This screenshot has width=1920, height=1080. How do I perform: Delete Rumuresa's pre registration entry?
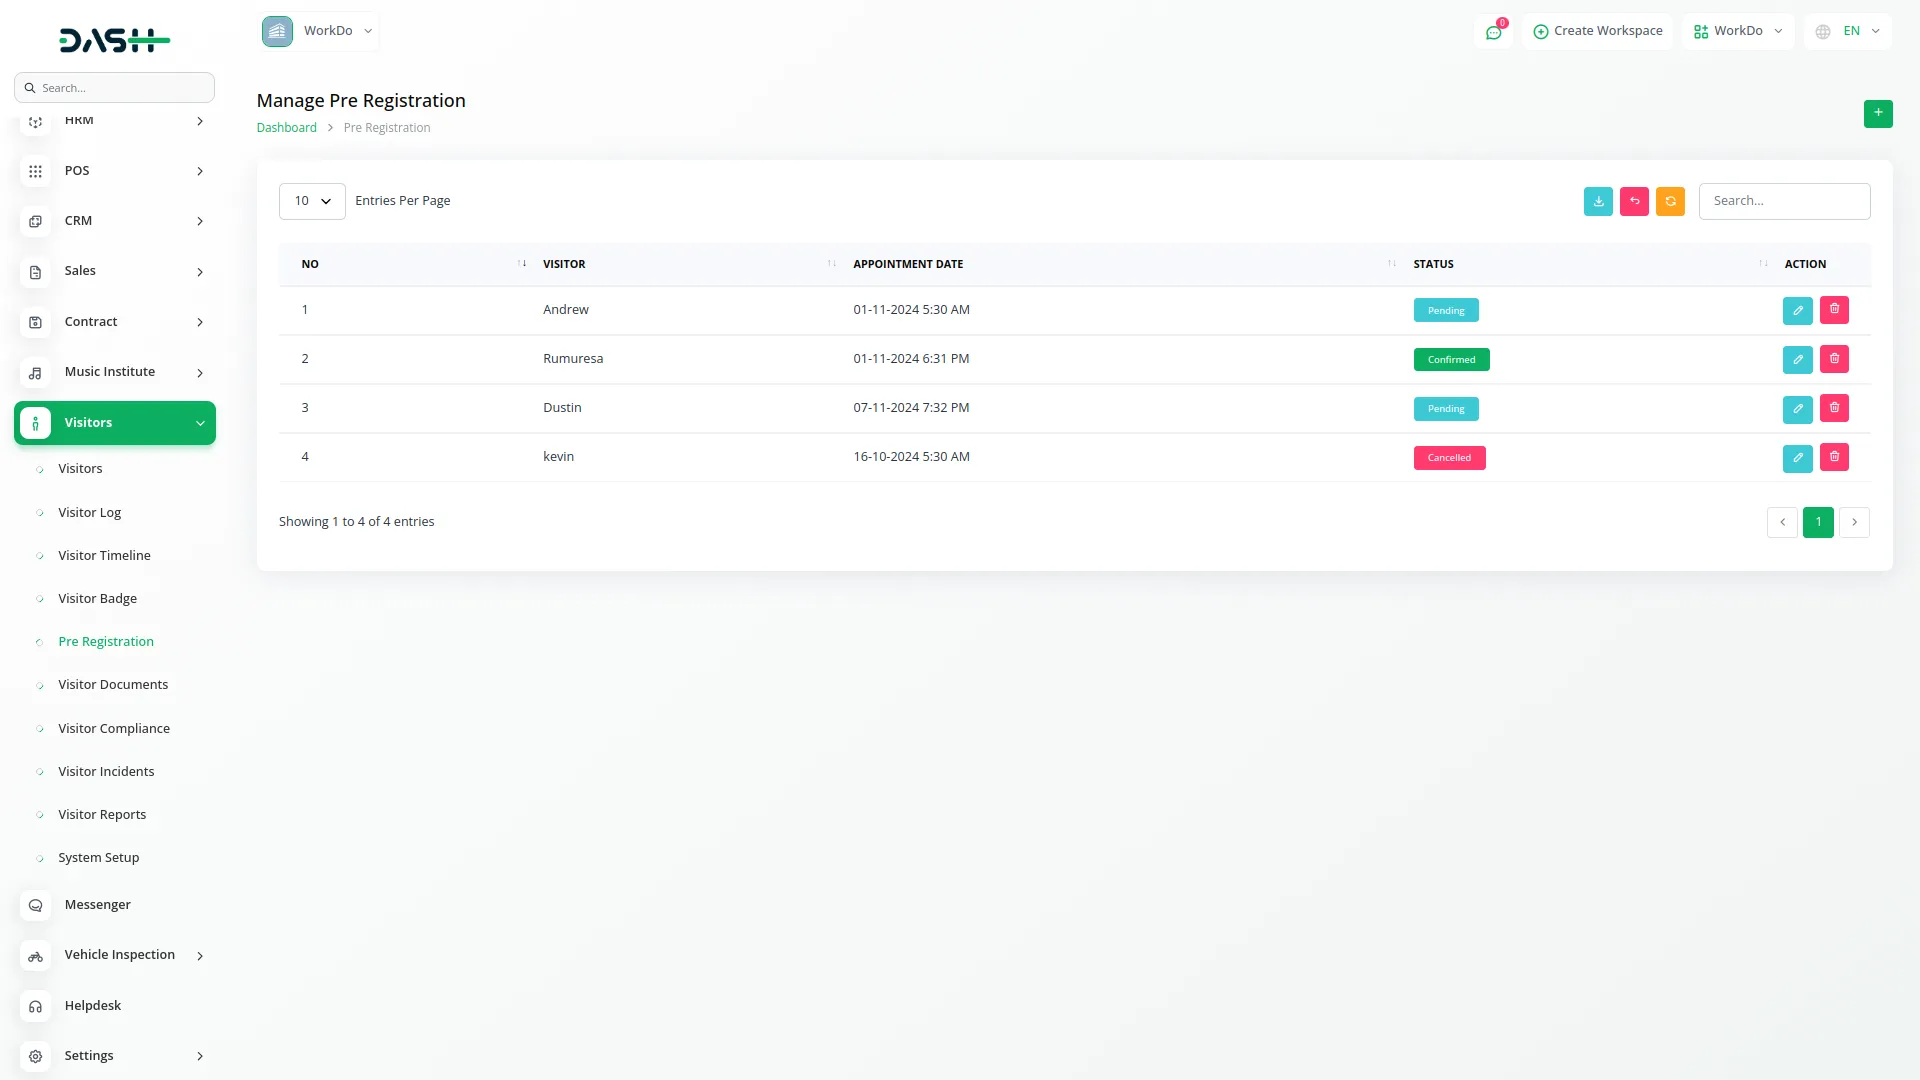[x=1834, y=359]
